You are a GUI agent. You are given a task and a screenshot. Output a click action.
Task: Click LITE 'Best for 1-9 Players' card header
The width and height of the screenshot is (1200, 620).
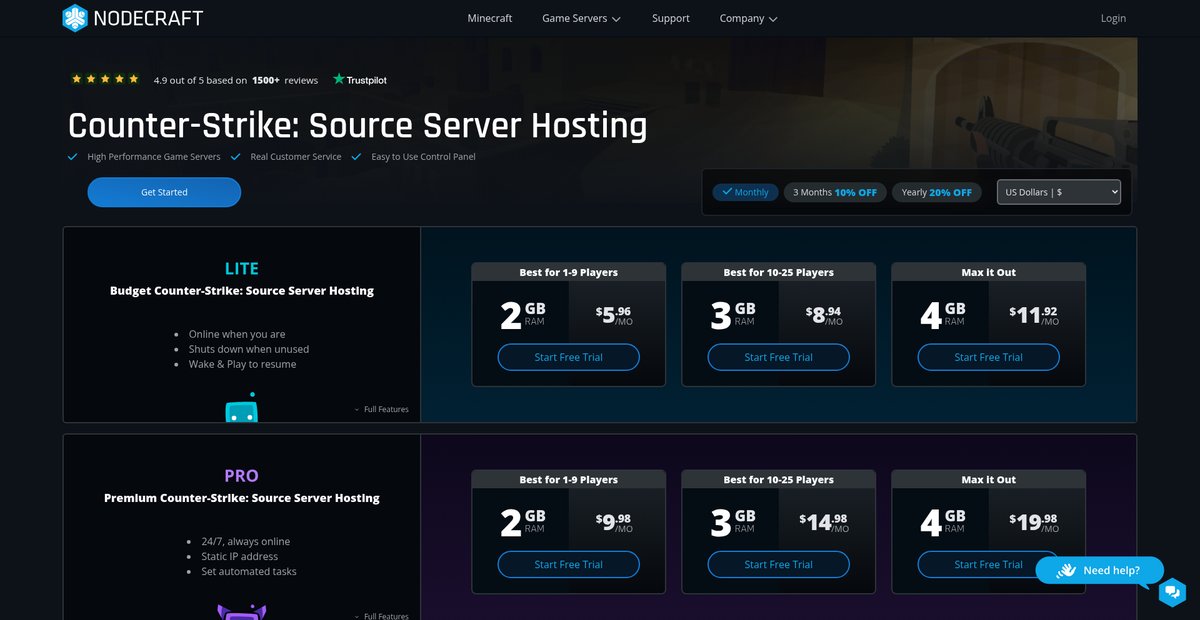pyautogui.click(x=569, y=272)
